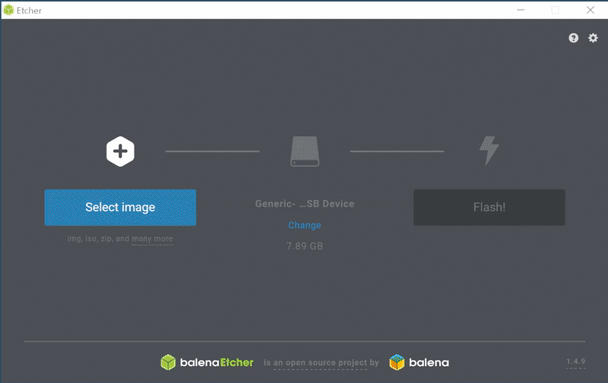Open the 'many more' supported formats link

point(152,239)
